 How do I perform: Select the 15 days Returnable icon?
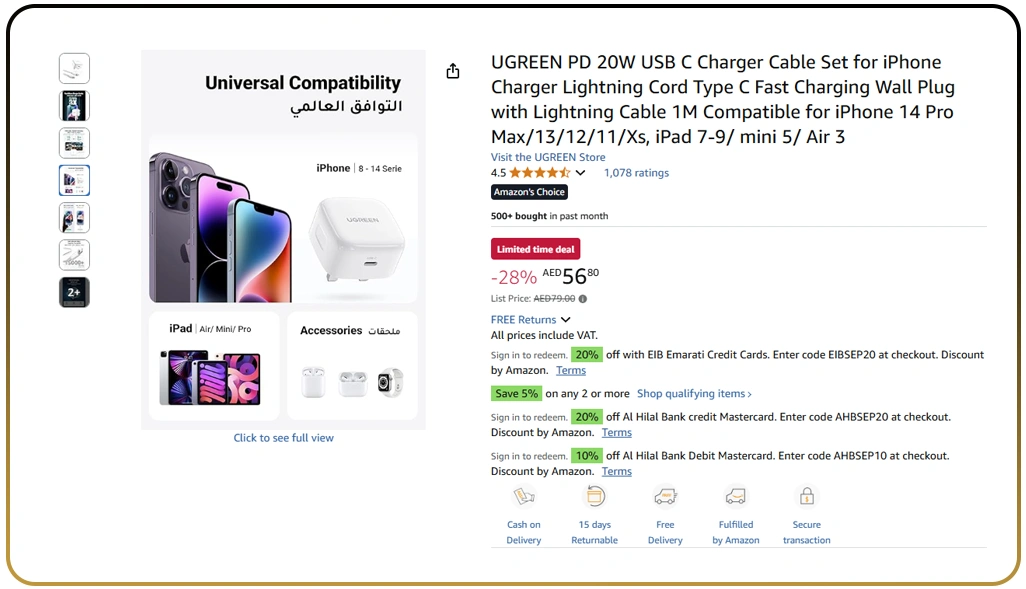(x=594, y=495)
